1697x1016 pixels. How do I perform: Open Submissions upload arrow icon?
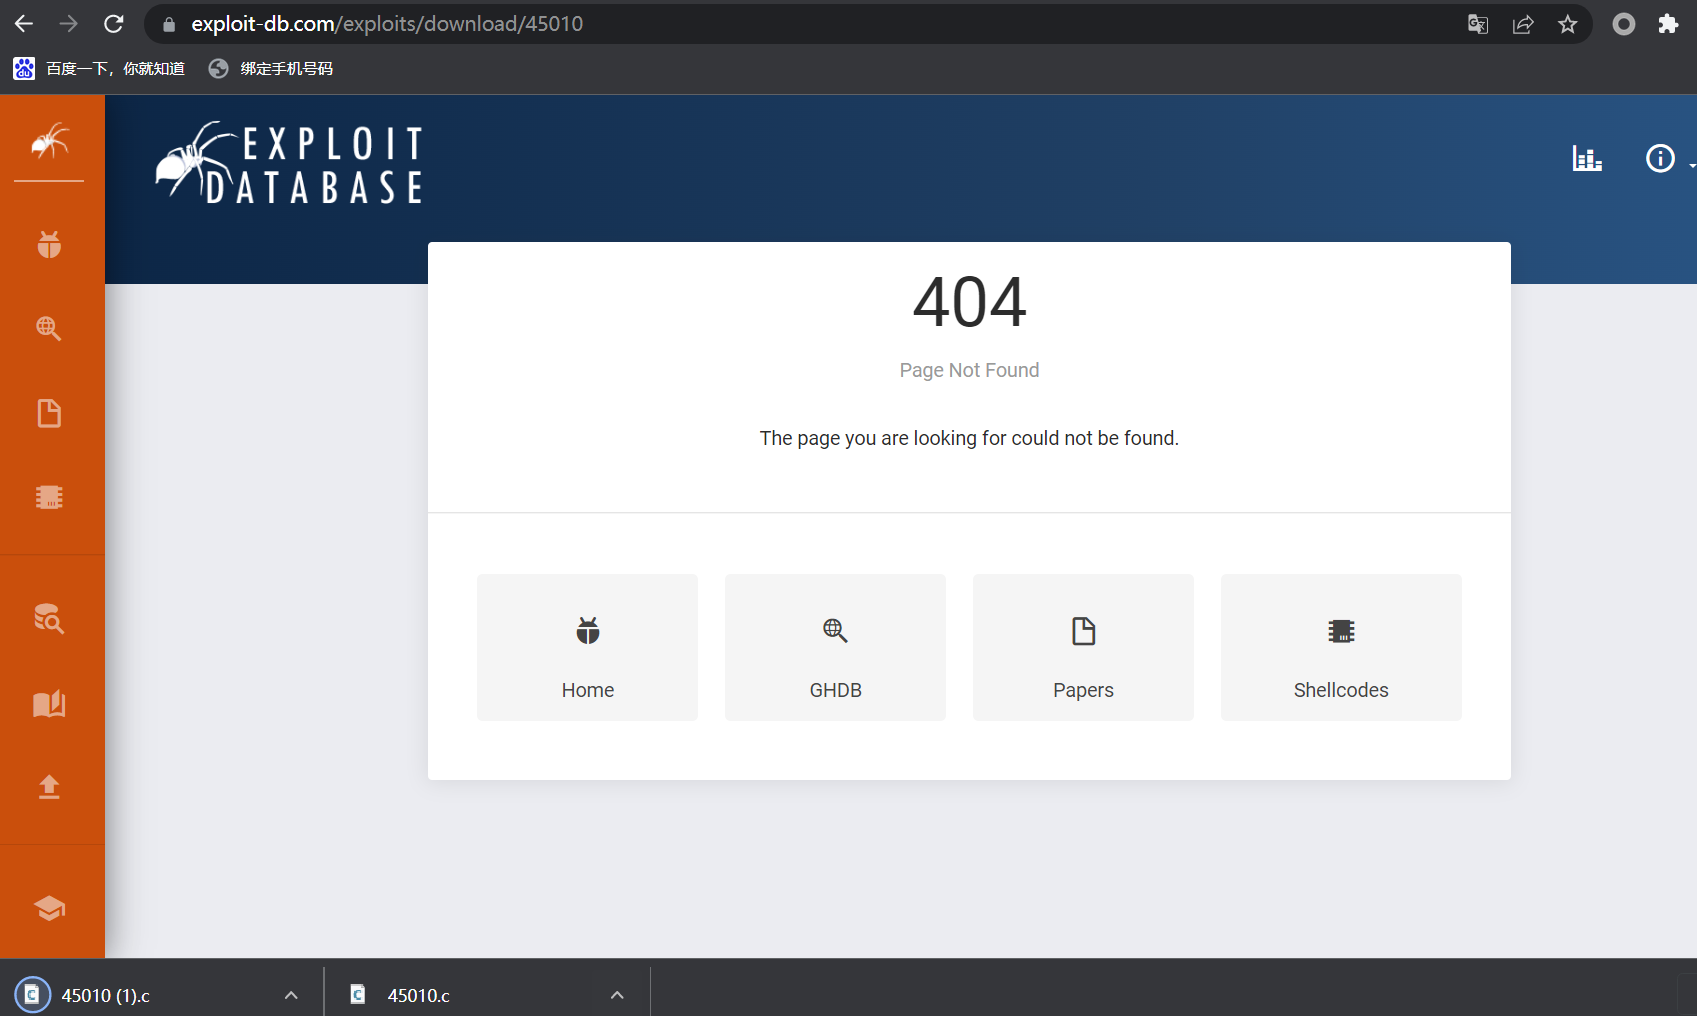(x=49, y=787)
